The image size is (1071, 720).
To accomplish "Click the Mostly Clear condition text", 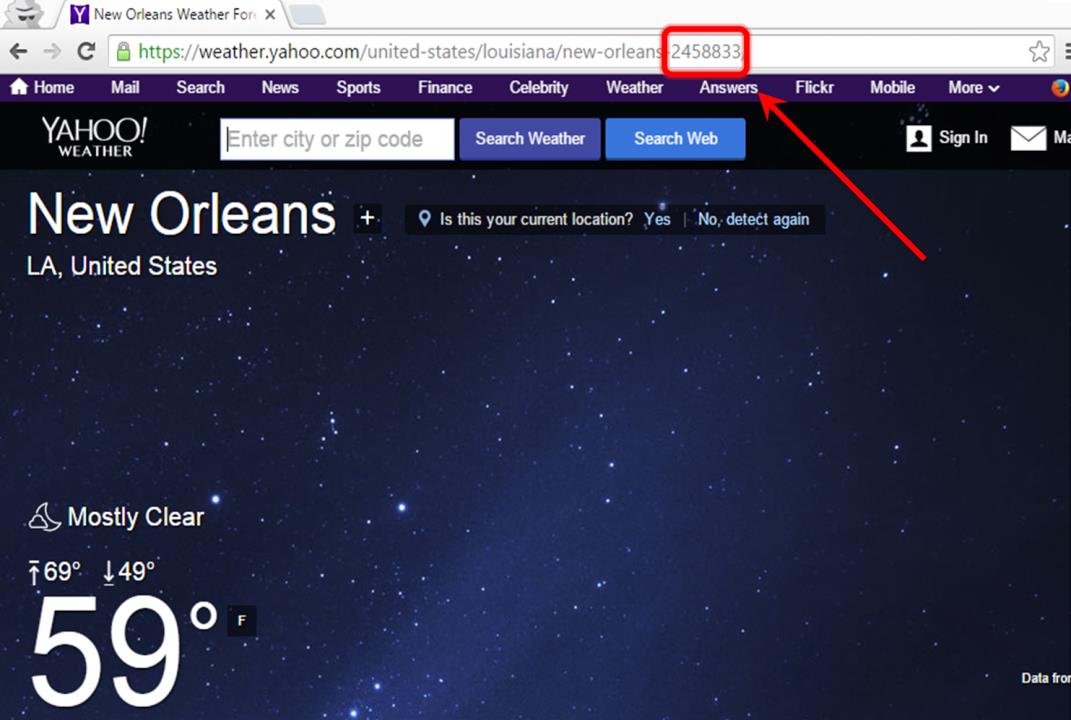I will point(136,517).
